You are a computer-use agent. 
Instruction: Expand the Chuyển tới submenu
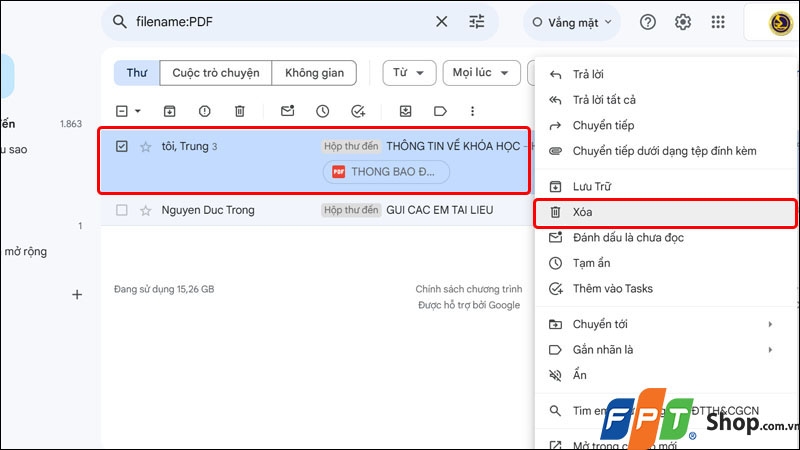tap(665, 324)
